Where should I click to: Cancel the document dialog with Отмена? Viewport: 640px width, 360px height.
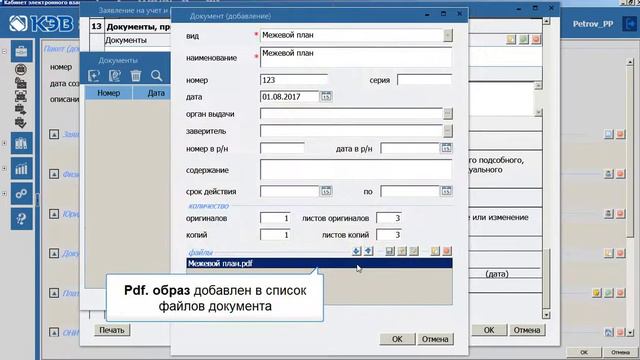(435, 339)
